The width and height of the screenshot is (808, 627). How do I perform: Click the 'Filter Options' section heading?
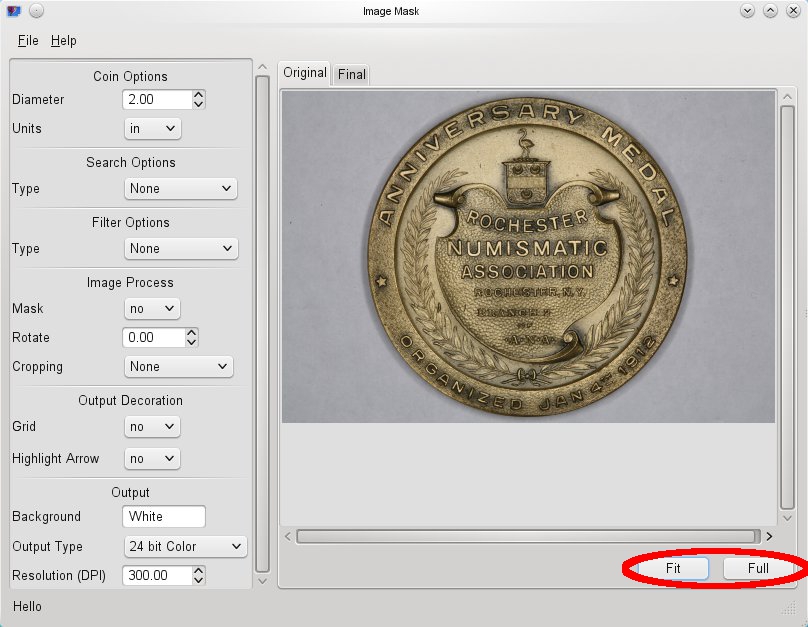(131, 223)
